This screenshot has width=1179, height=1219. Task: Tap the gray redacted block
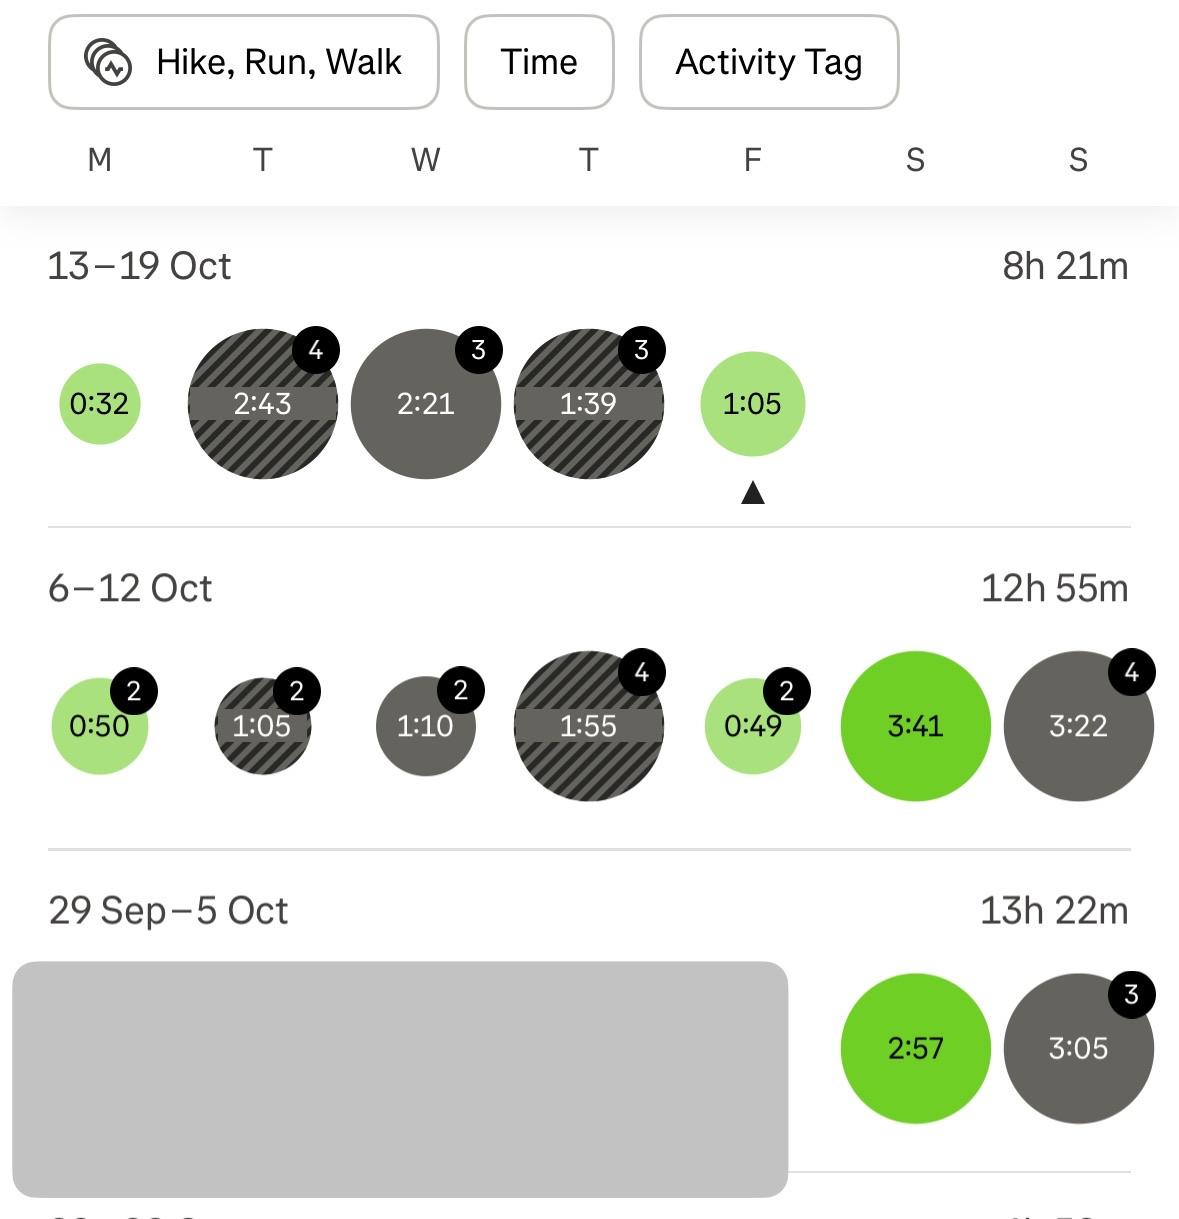coord(400,1079)
